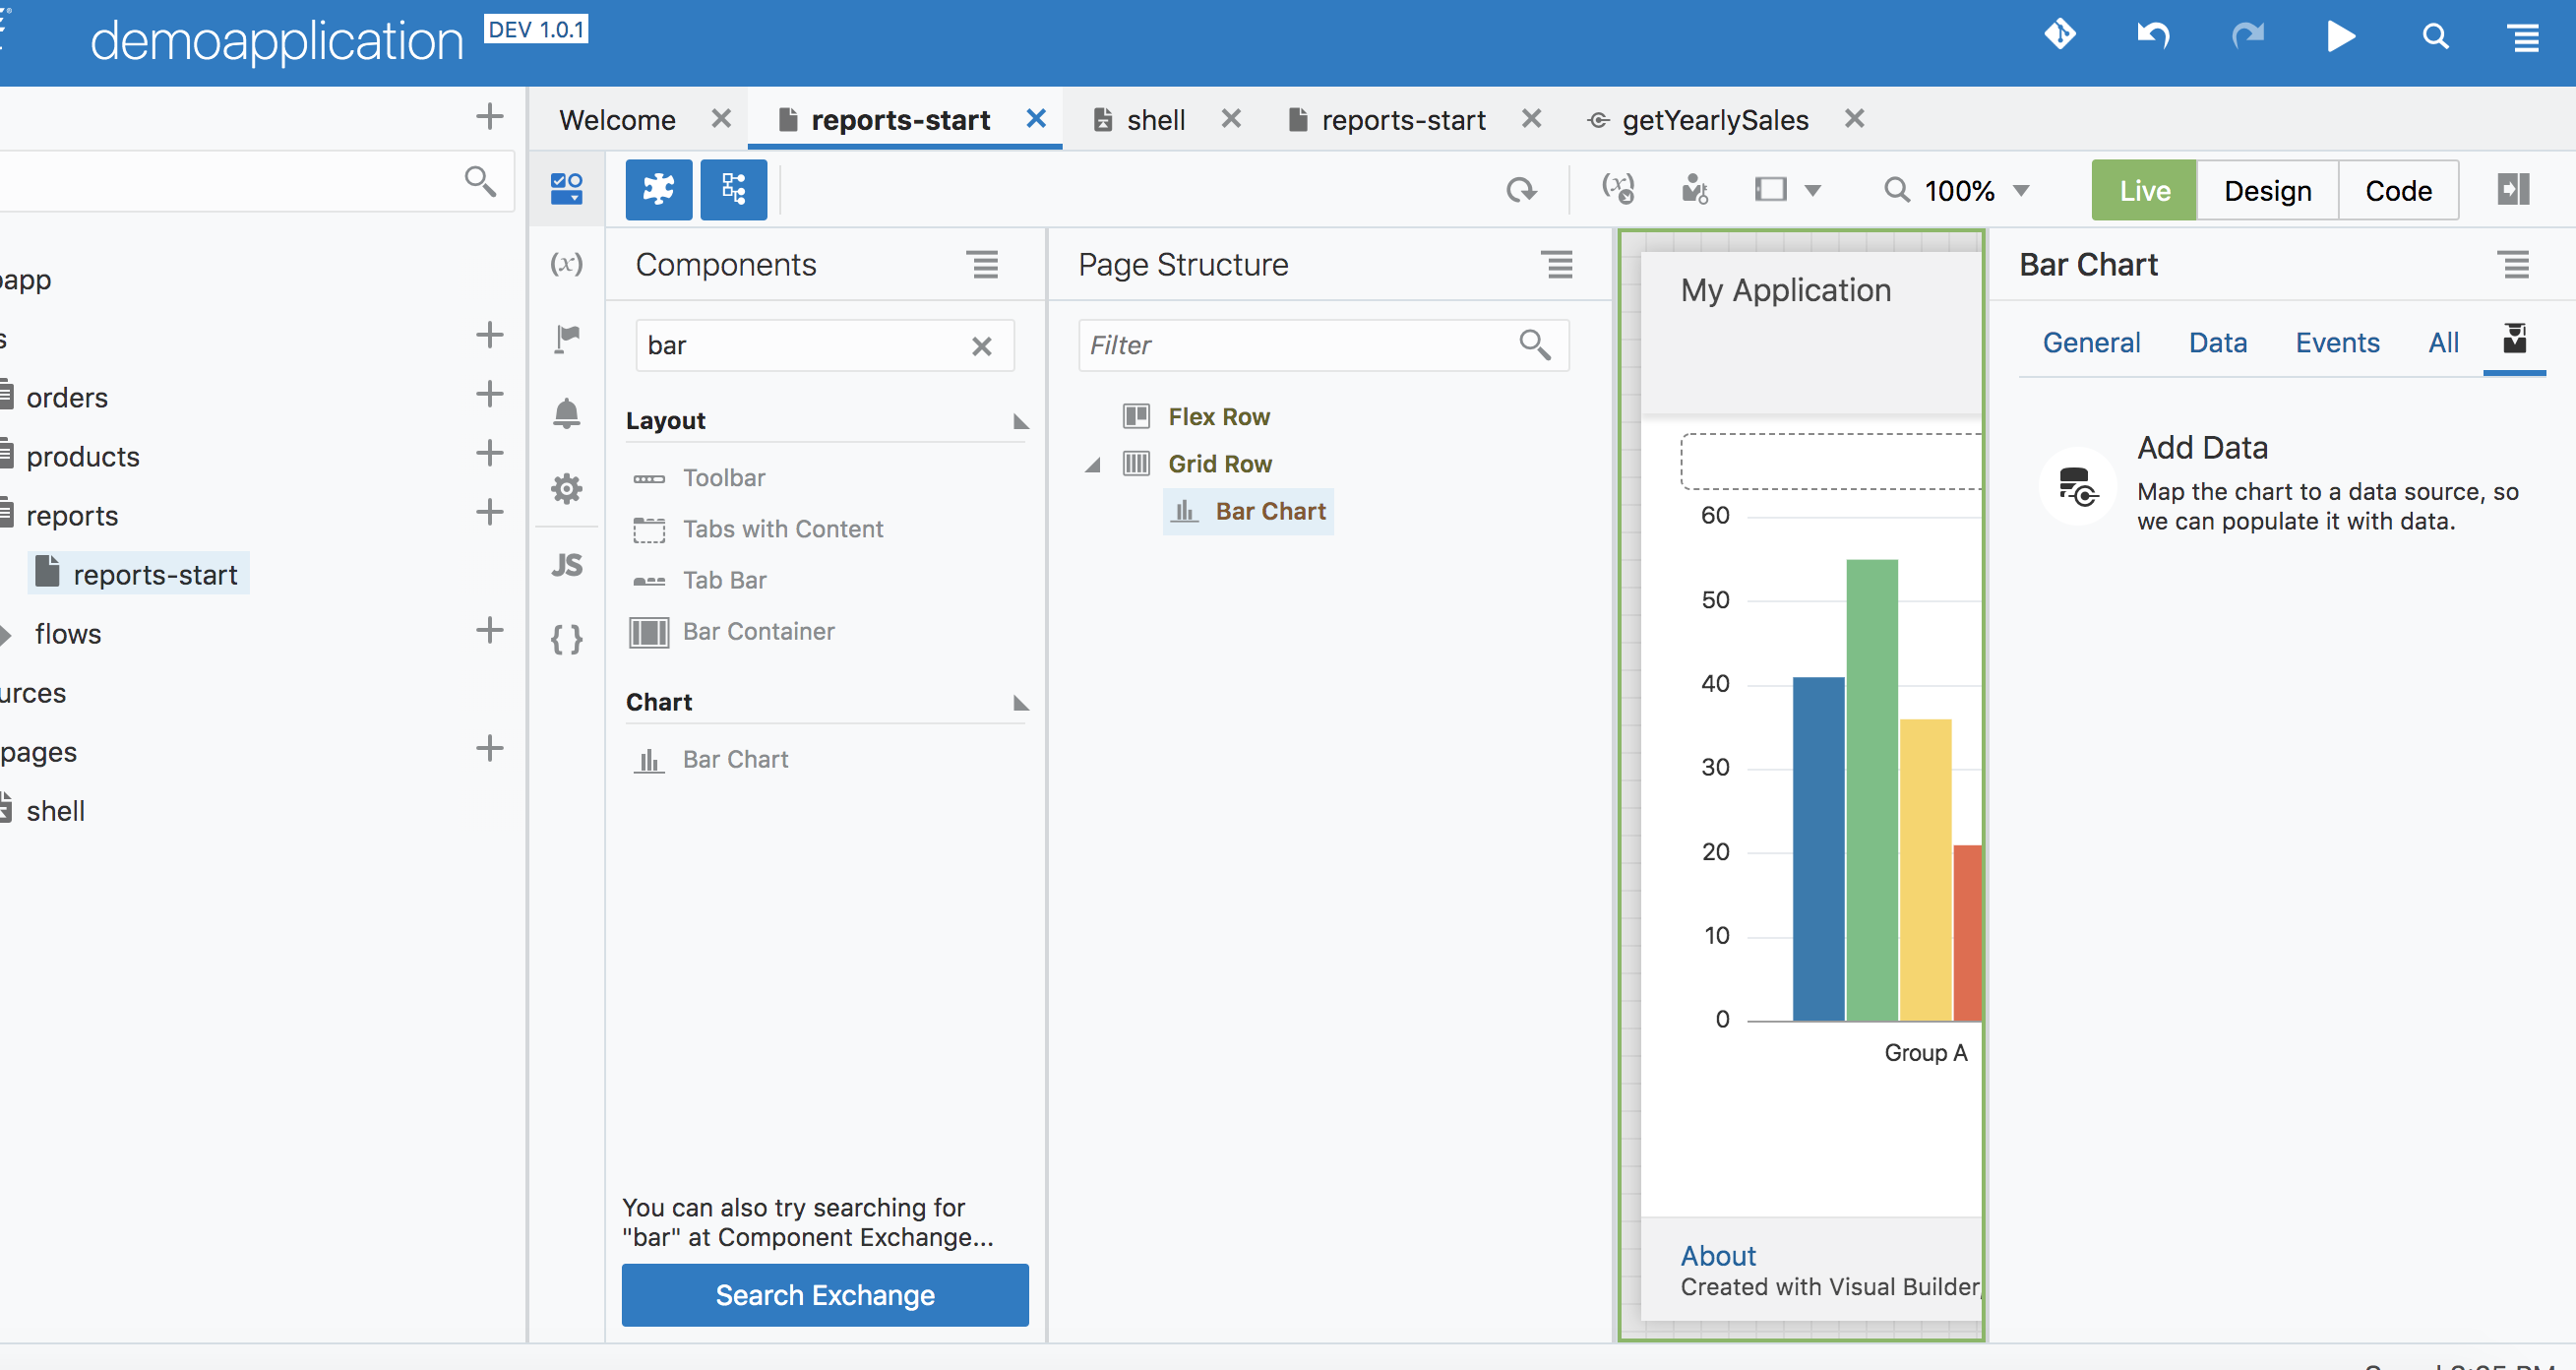Click the page input parameters (x) toolbar icon
The width and height of the screenshot is (2576, 1370).
click(1618, 189)
